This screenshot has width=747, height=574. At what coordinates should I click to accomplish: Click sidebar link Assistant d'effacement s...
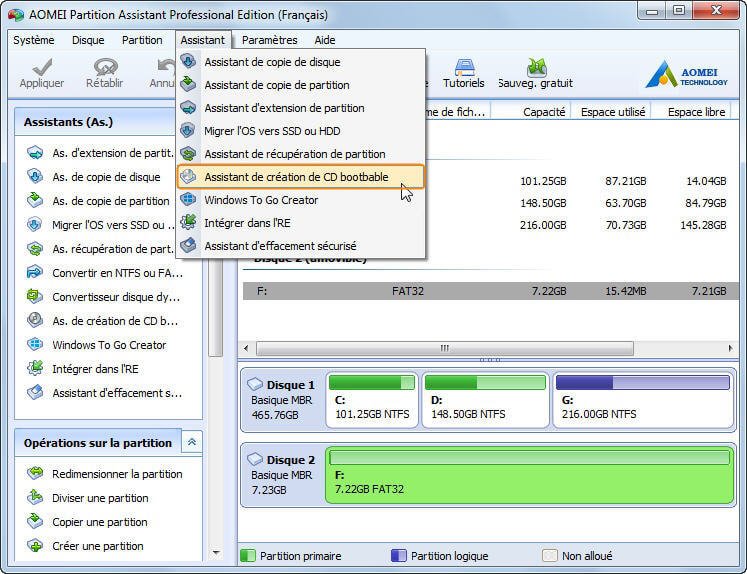point(117,393)
